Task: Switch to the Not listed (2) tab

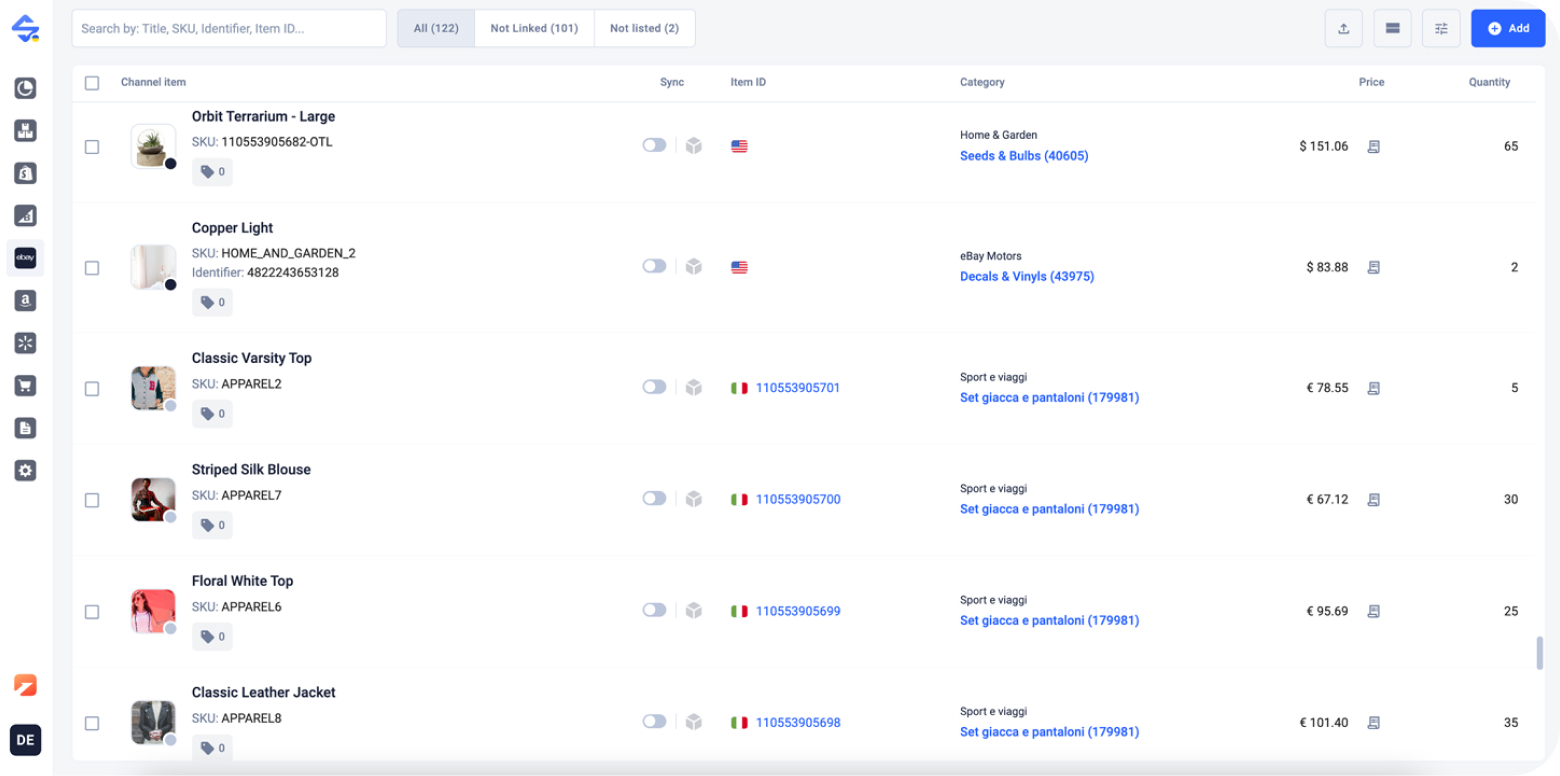Action: coord(644,29)
